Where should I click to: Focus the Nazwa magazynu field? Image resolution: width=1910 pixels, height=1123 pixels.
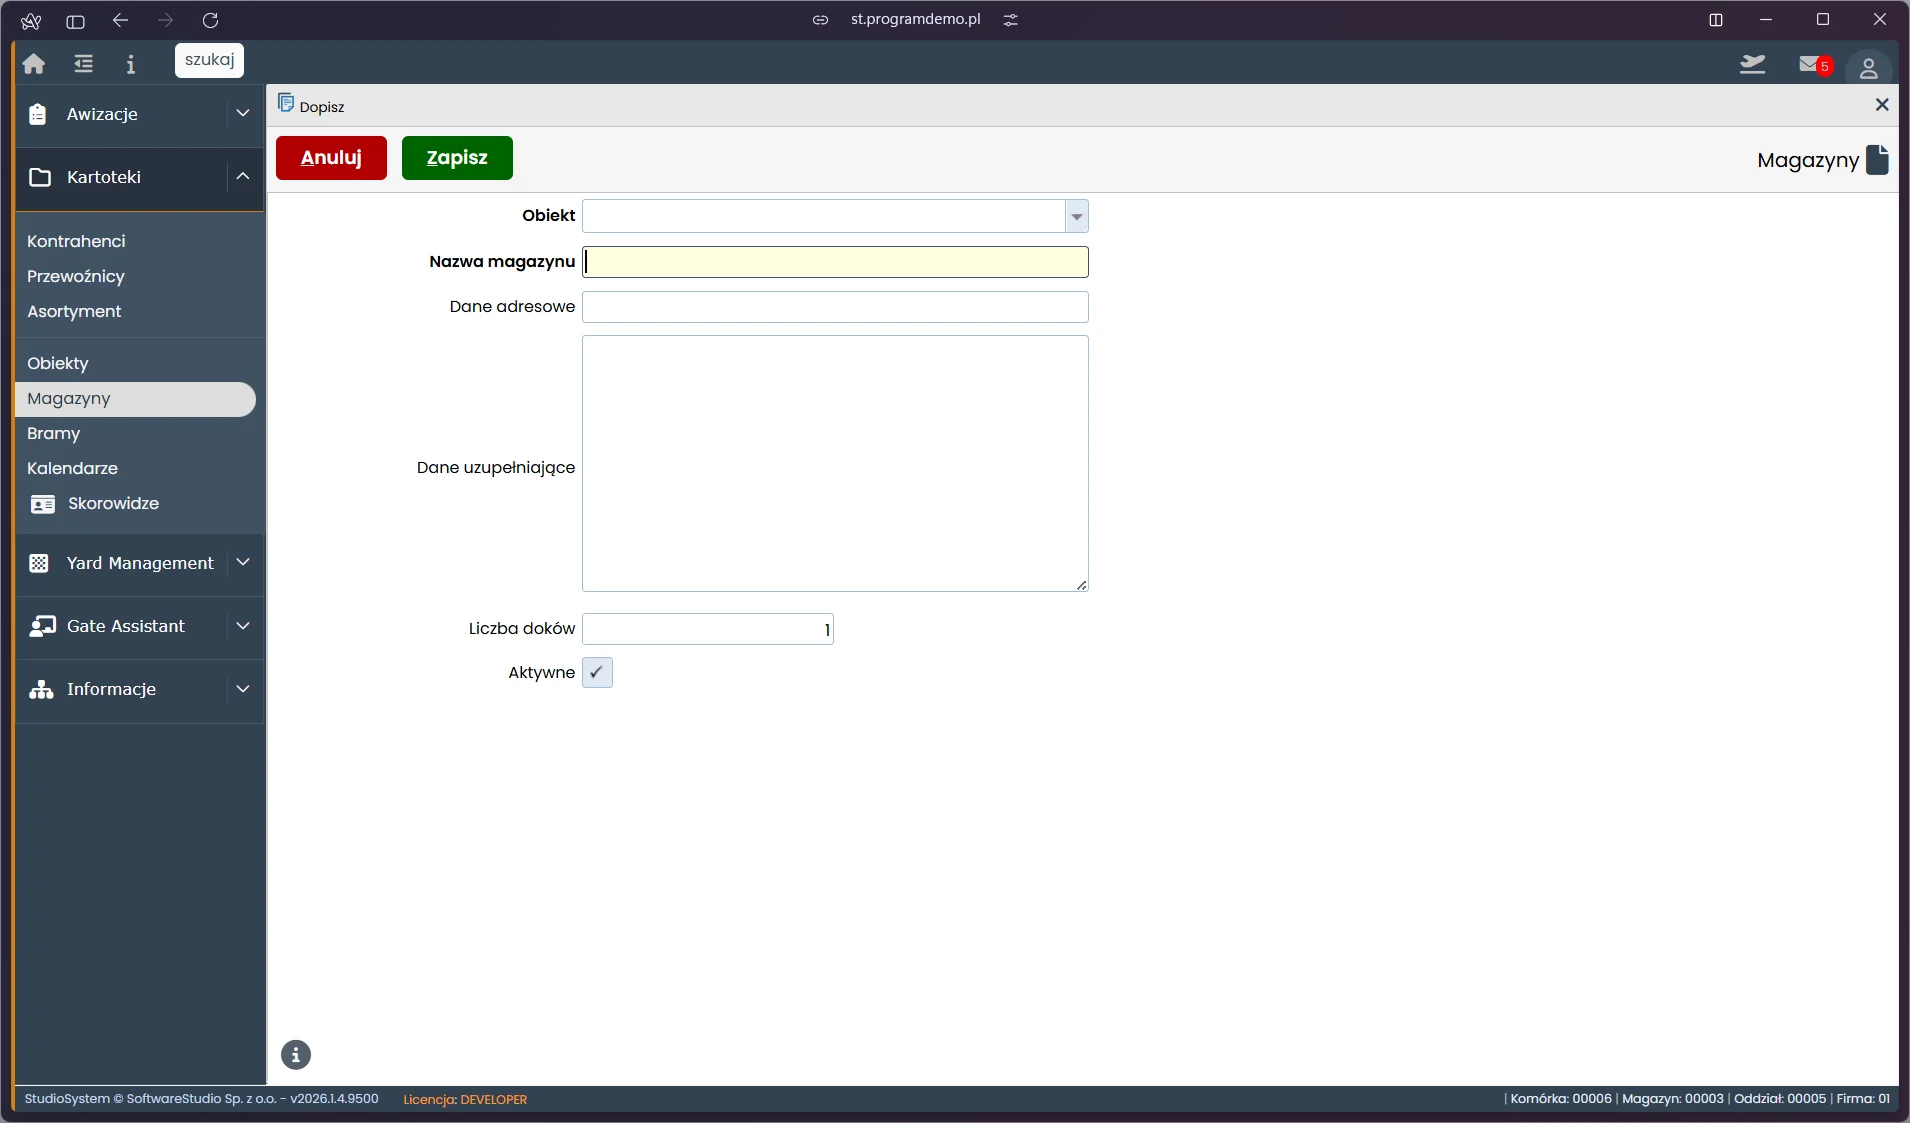(x=835, y=262)
